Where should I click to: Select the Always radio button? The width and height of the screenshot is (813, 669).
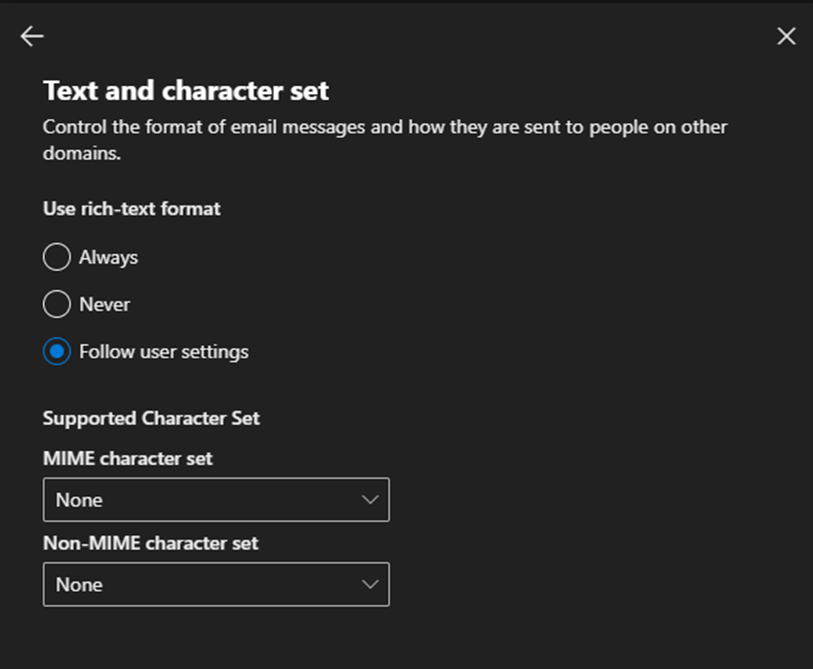tap(57, 257)
